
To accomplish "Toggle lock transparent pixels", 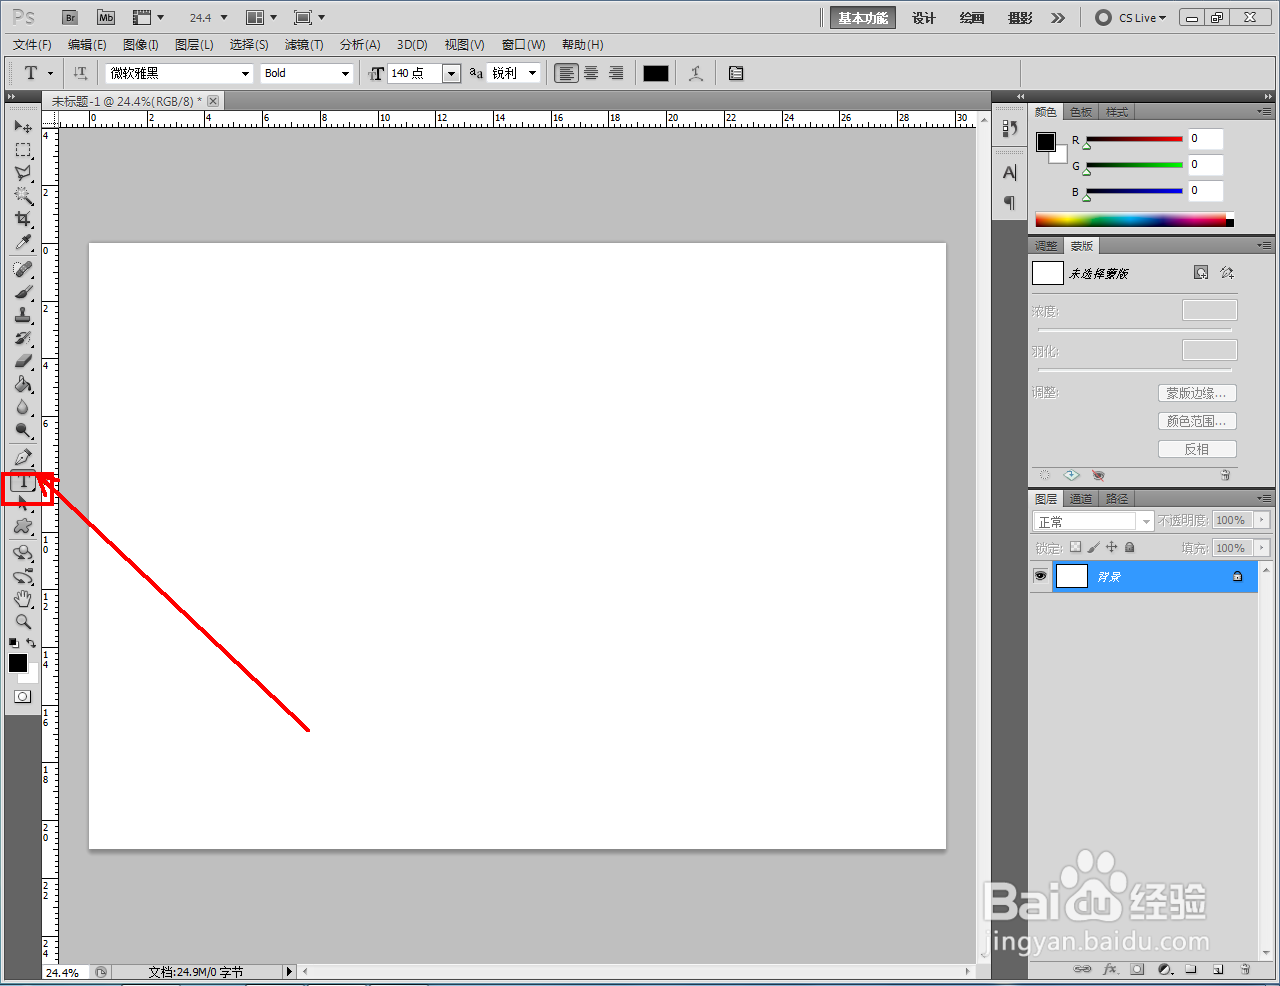I will 1075,547.
